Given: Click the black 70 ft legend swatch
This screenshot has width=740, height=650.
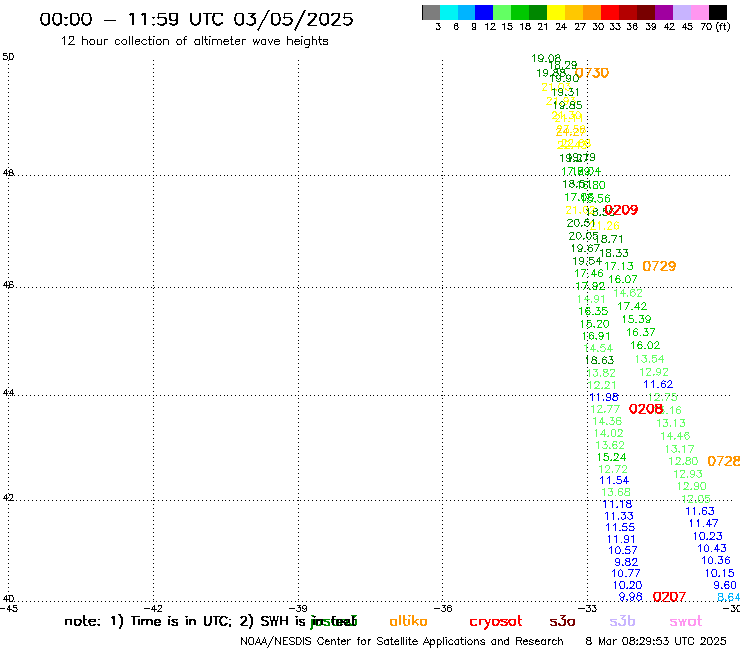Looking at the screenshot, I should point(718,12).
